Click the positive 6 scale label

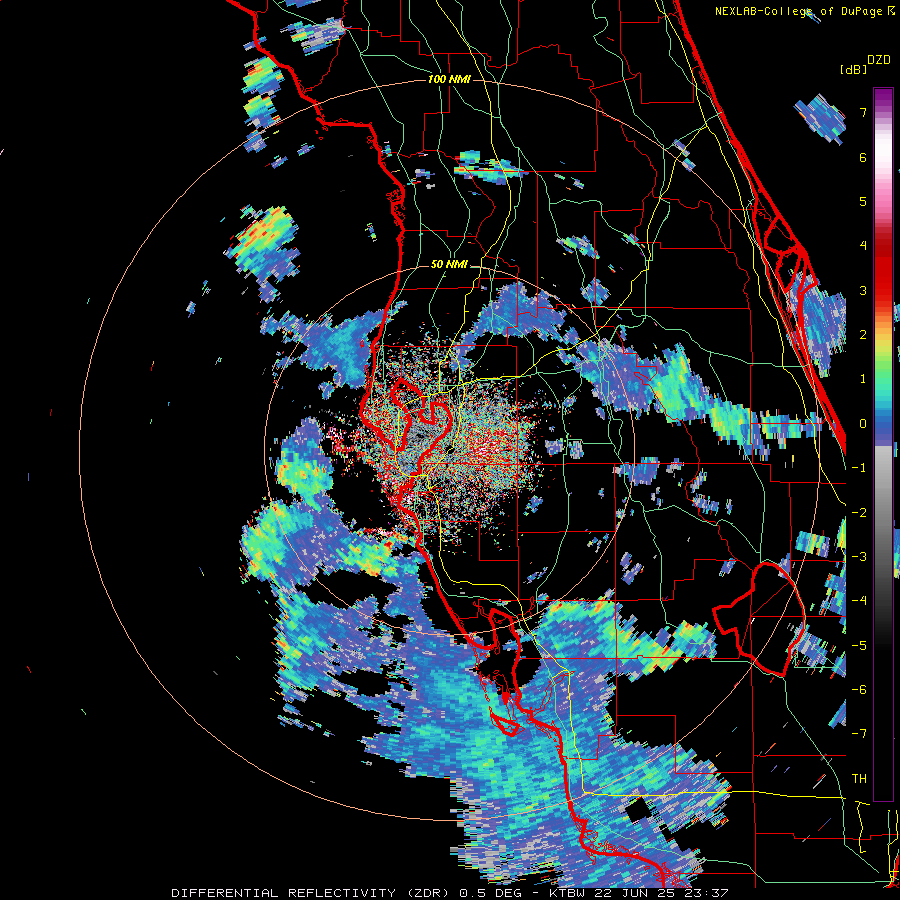pyautogui.click(x=863, y=157)
